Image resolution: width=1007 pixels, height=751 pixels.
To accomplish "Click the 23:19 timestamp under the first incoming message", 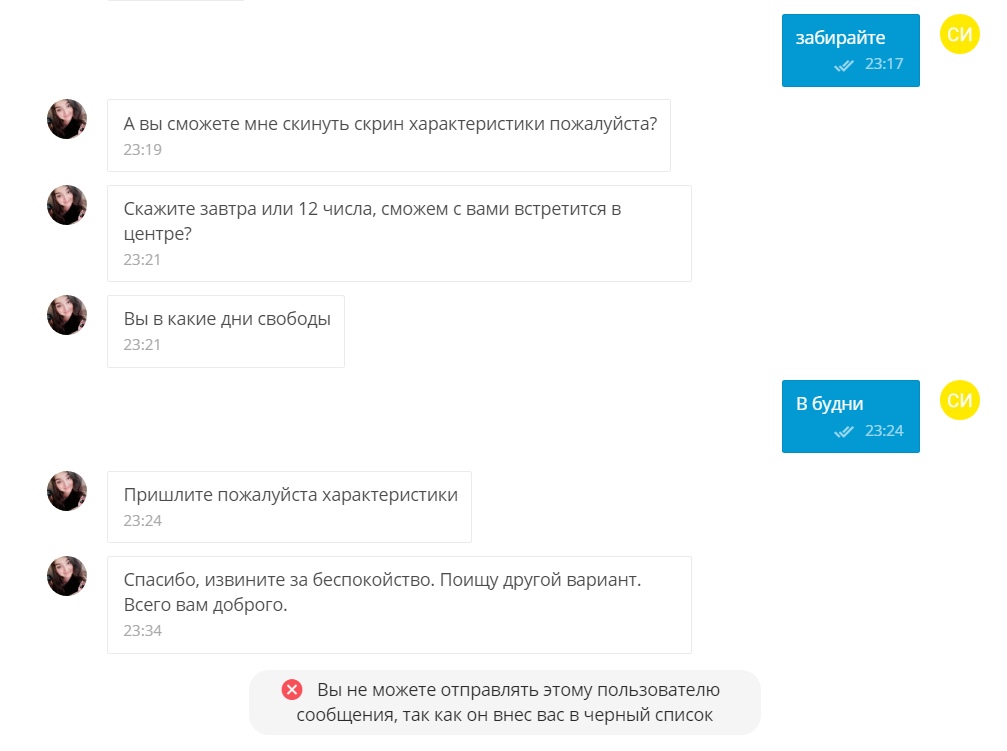I will point(143,149).
